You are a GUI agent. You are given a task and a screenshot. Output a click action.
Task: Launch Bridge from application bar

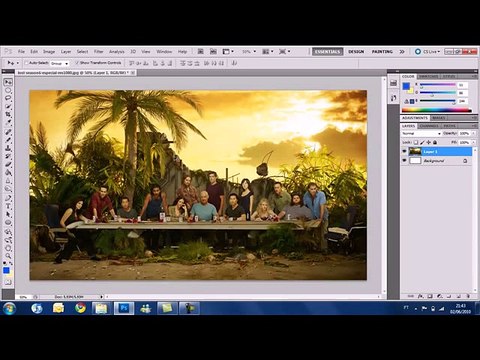coord(200,52)
